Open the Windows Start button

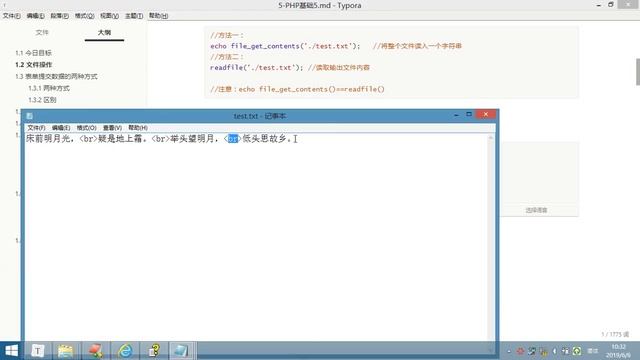point(12,351)
